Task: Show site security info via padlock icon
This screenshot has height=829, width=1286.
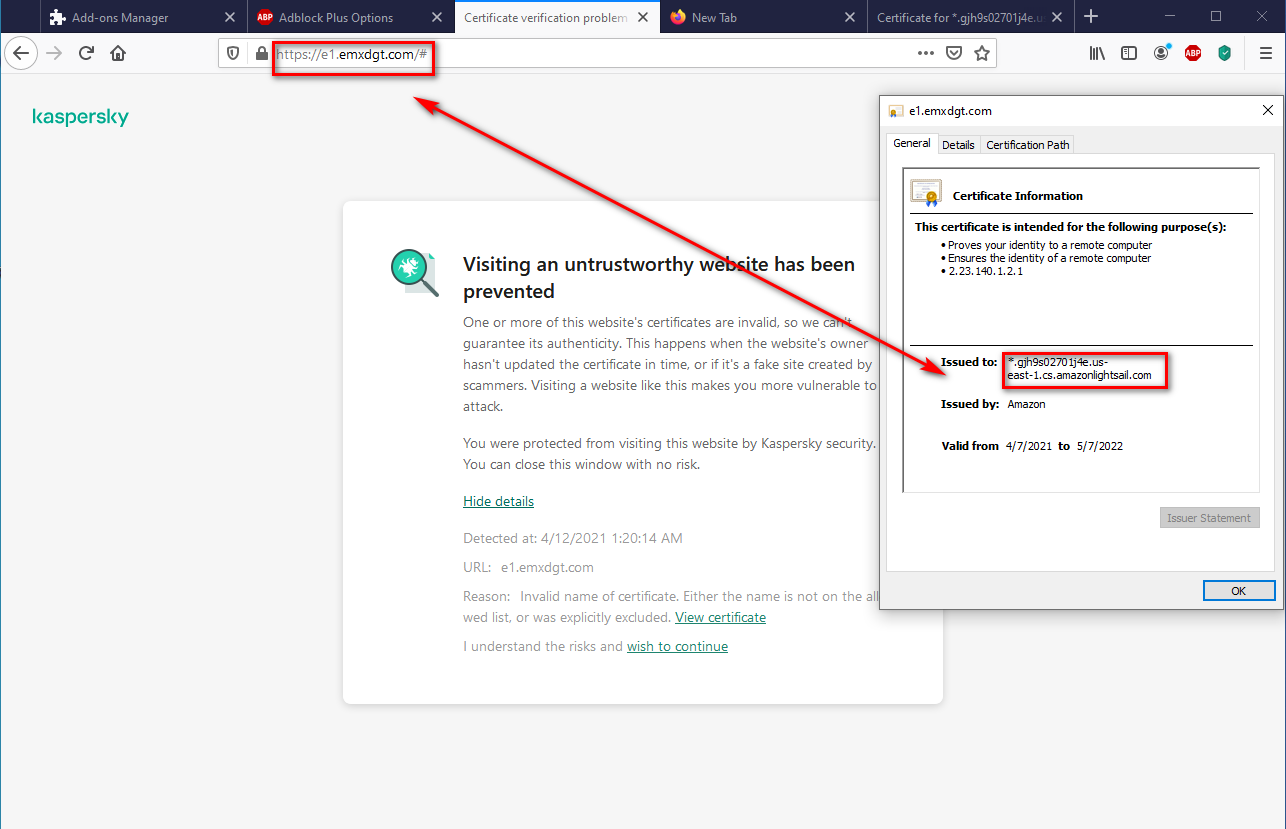Action: click(x=261, y=54)
